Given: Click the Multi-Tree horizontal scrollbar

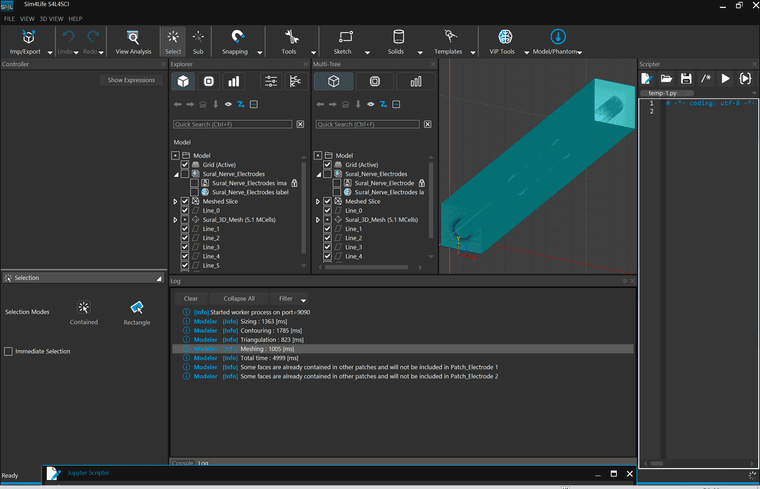Looking at the screenshot, I should tap(366, 267).
